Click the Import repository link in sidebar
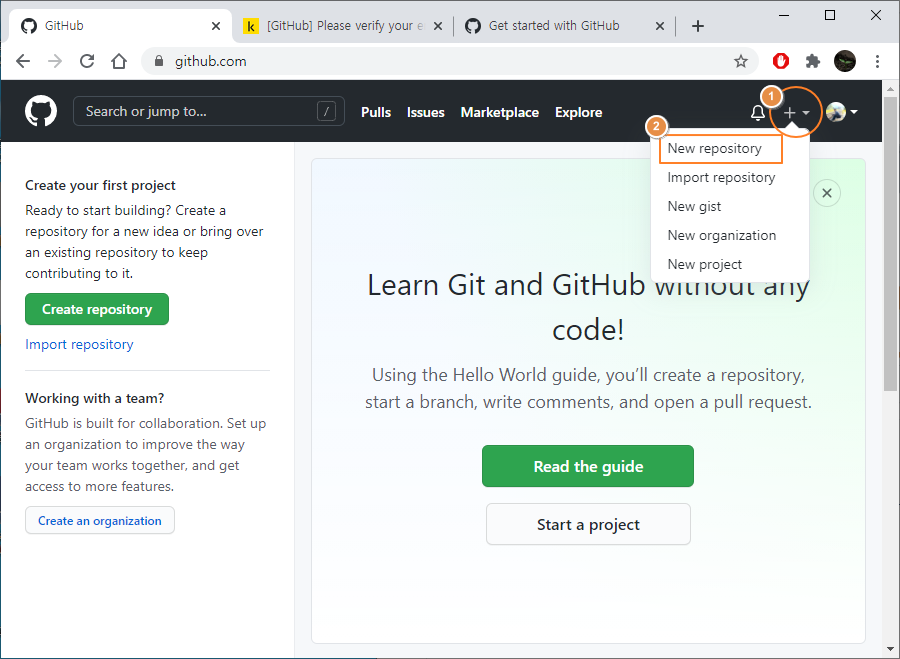The height and width of the screenshot is (659, 900). [79, 344]
